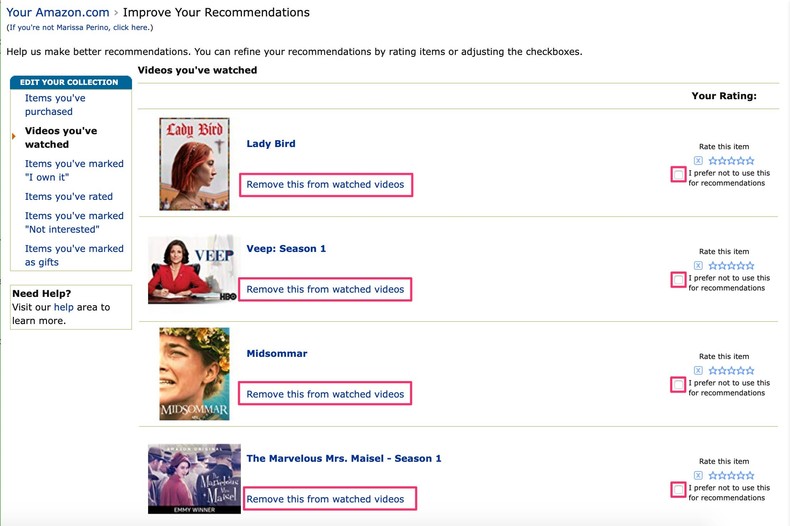
Task: Check 'prefer not to use' for Midsommar
Action: [x=679, y=385]
